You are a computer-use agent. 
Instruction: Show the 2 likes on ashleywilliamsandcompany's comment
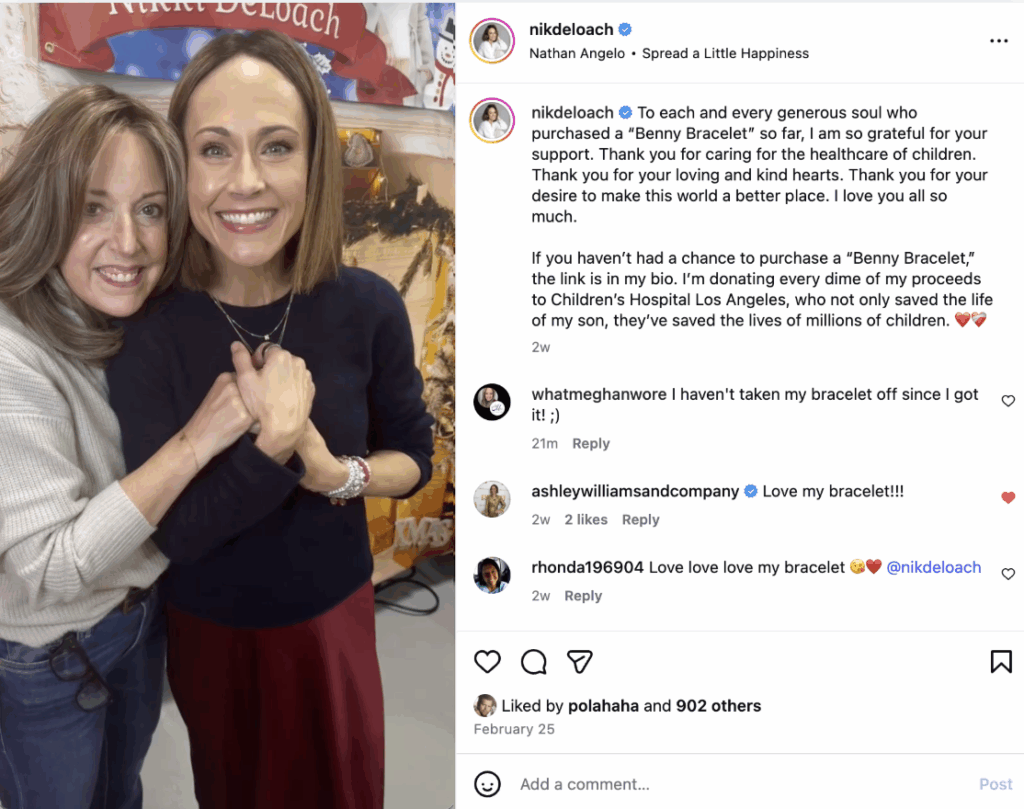pos(585,520)
